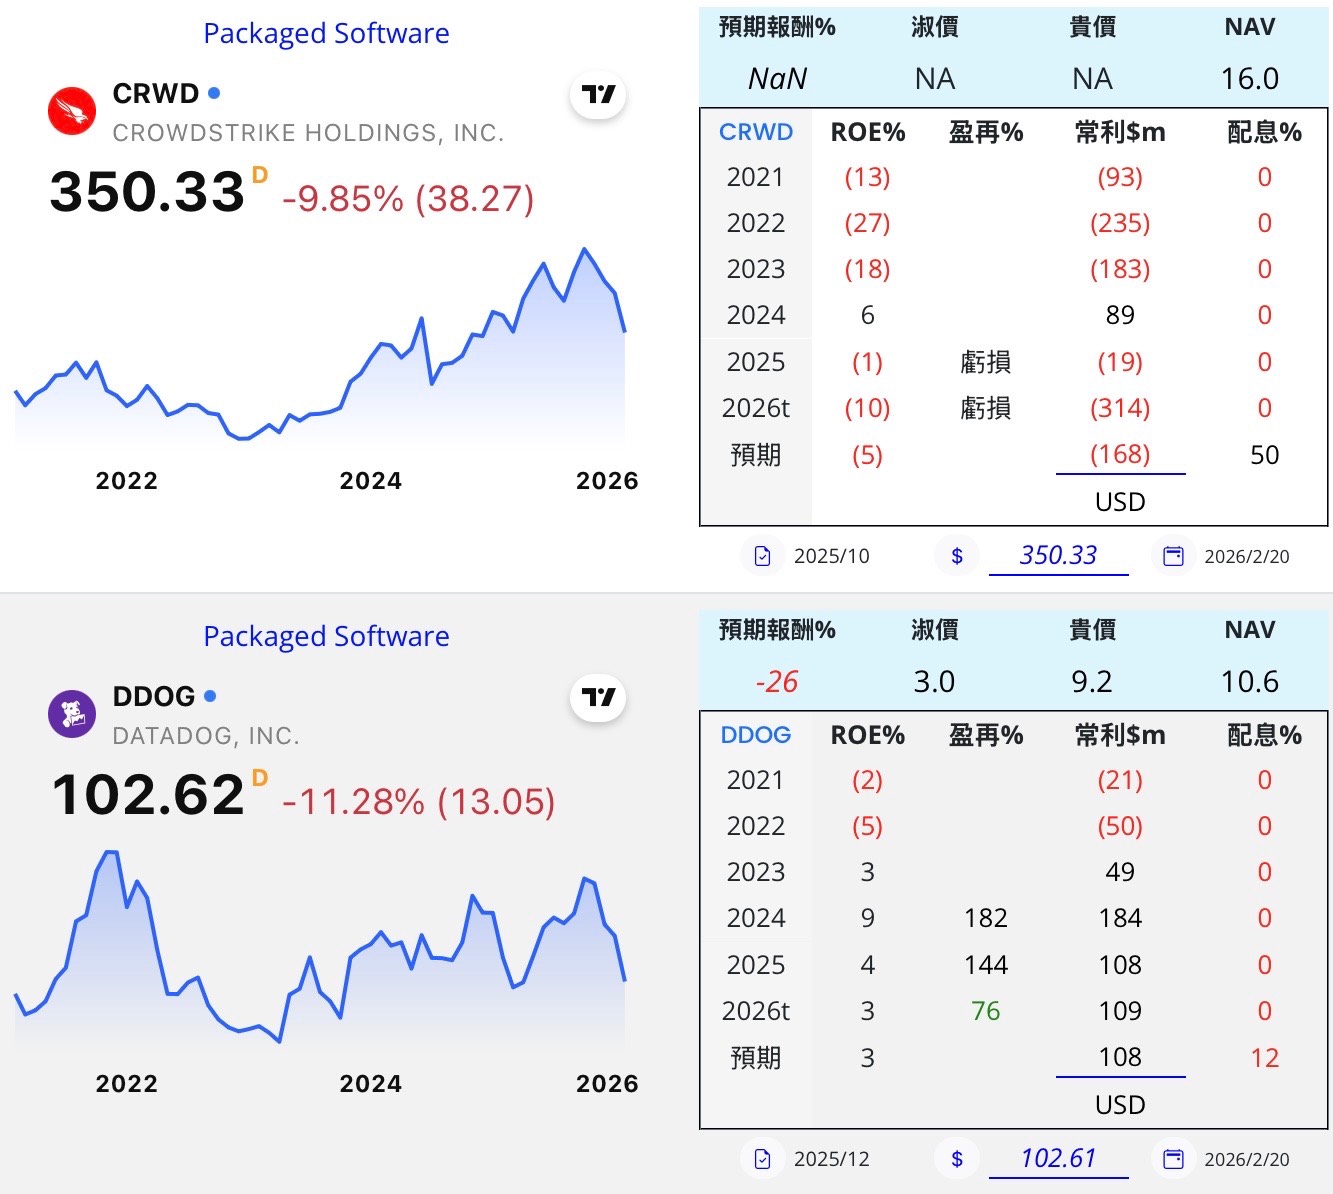Click the underlined (168) expected profit field
The height and width of the screenshot is (1194, 1333).
coord(1120,455)
